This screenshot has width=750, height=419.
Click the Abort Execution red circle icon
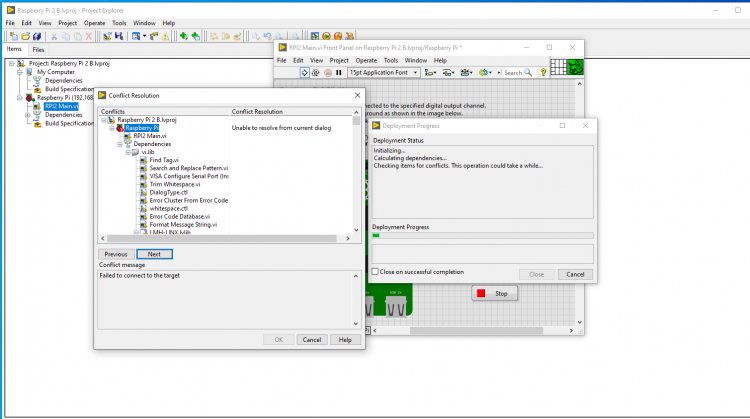coord(328,73)
